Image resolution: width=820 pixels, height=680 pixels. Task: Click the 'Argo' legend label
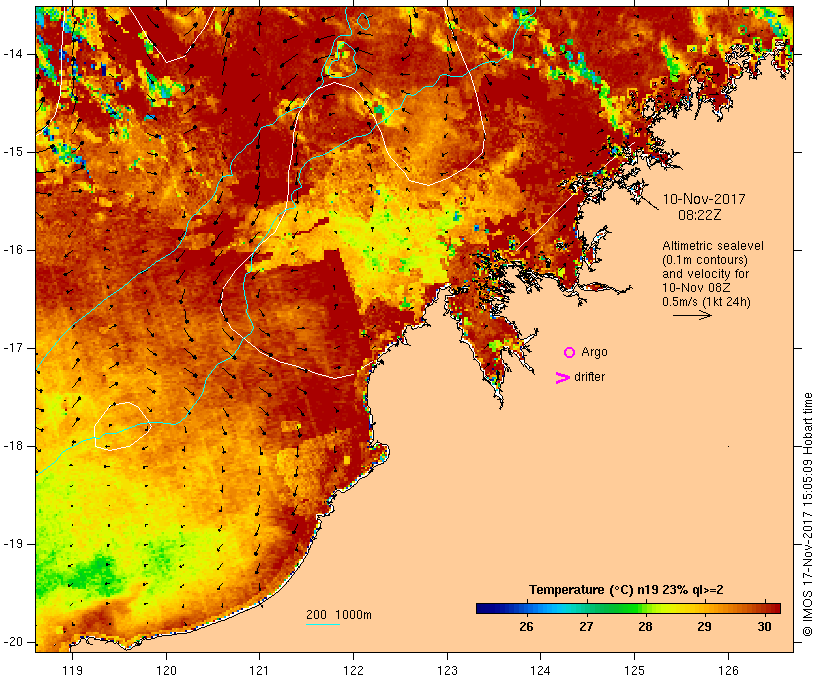[x=595, y=353]
